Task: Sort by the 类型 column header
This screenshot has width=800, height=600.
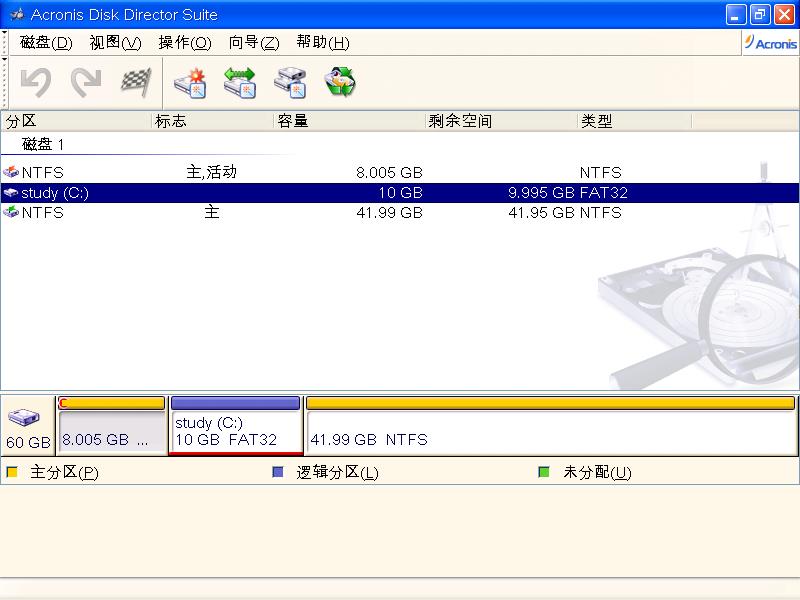Action: click(635, 121)
